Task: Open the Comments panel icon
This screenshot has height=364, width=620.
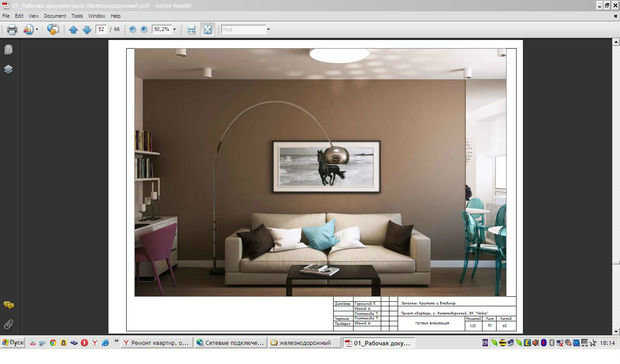Action: pyautogui.click(x=8, y=305)
